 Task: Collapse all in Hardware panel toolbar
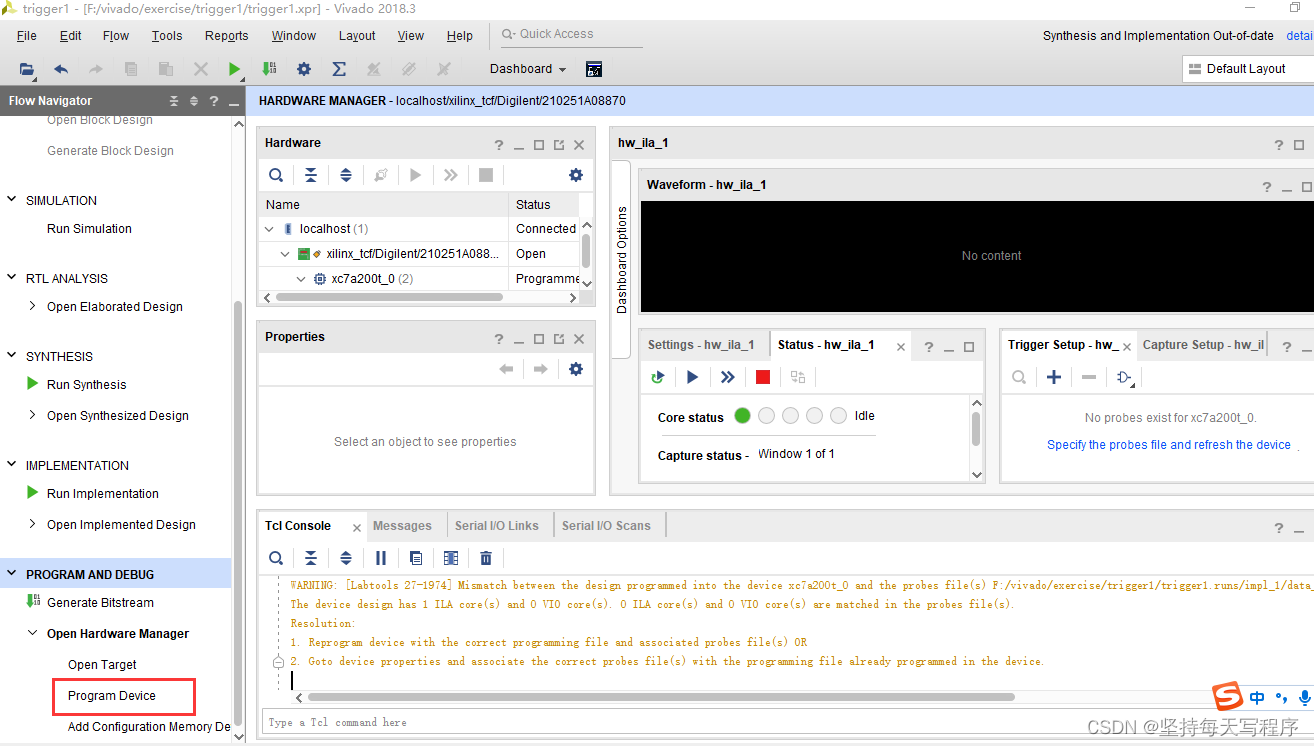point(311,175)
